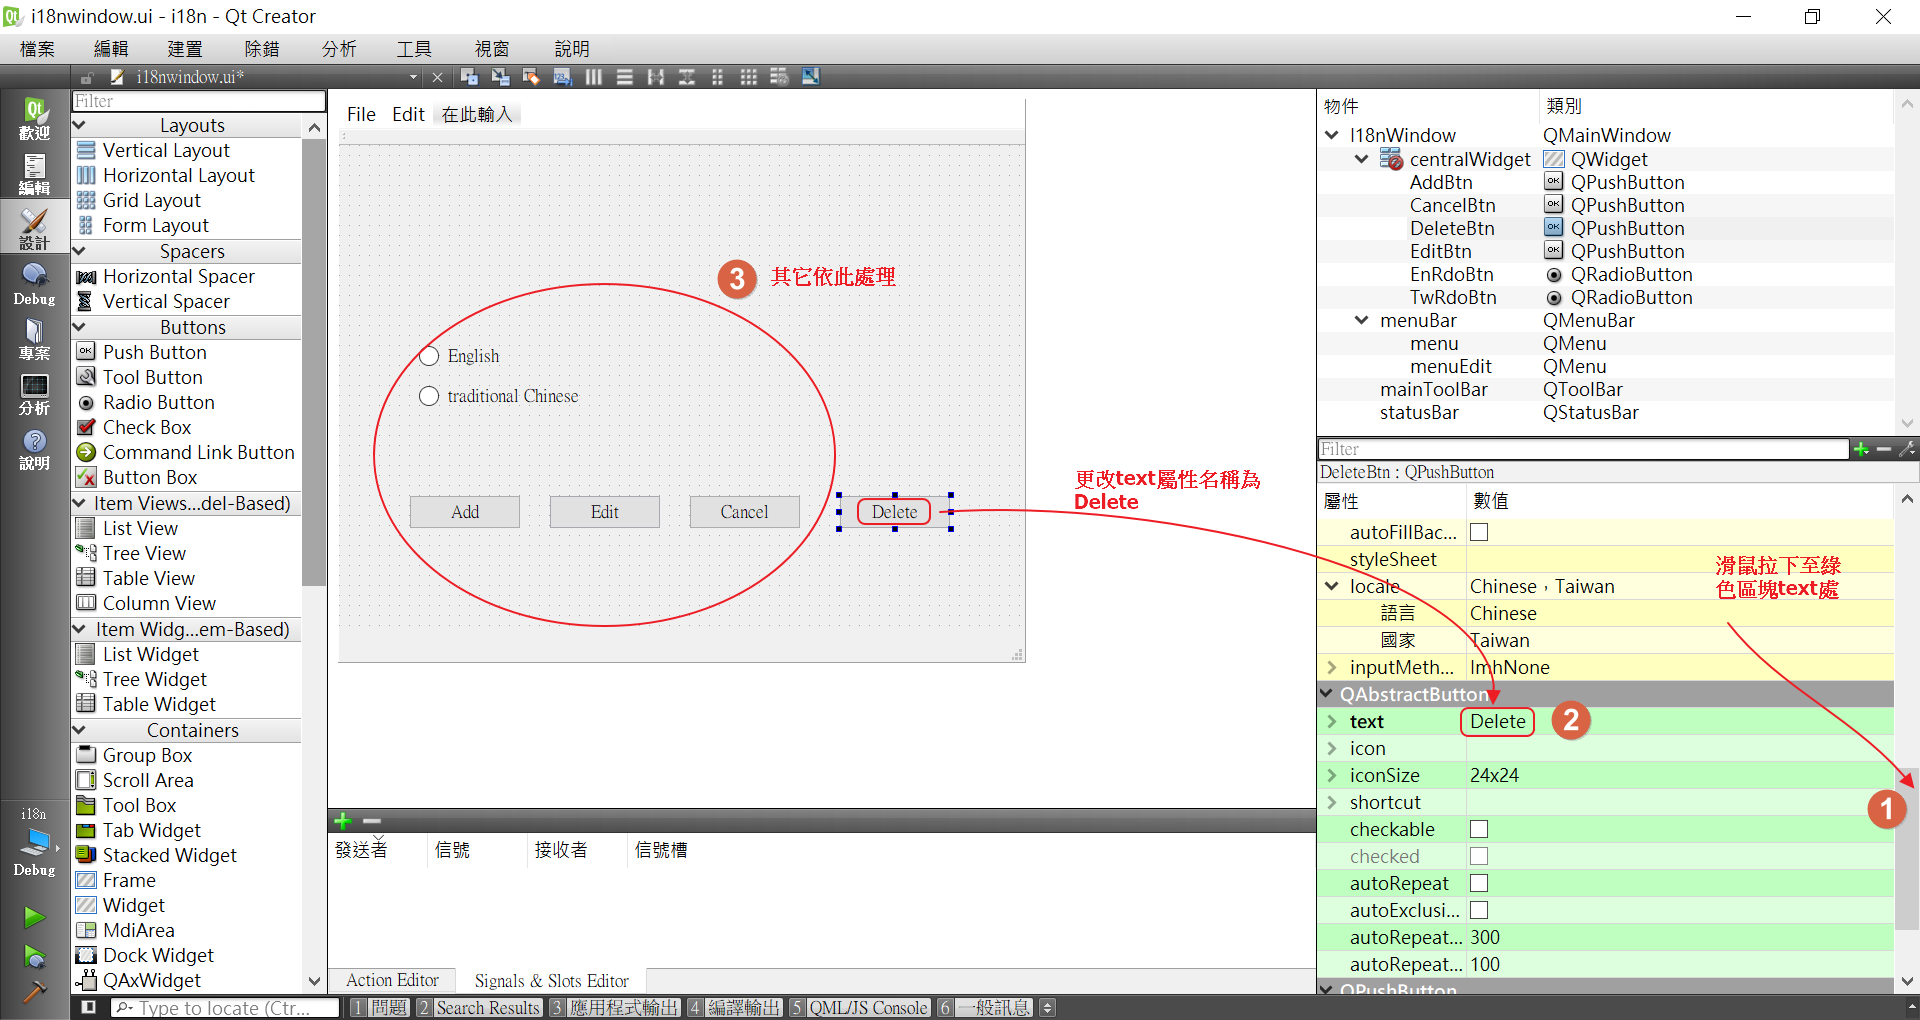Apply vertical layout from the toolbar
The image size is (1920, 1020).
coord(625,77)
